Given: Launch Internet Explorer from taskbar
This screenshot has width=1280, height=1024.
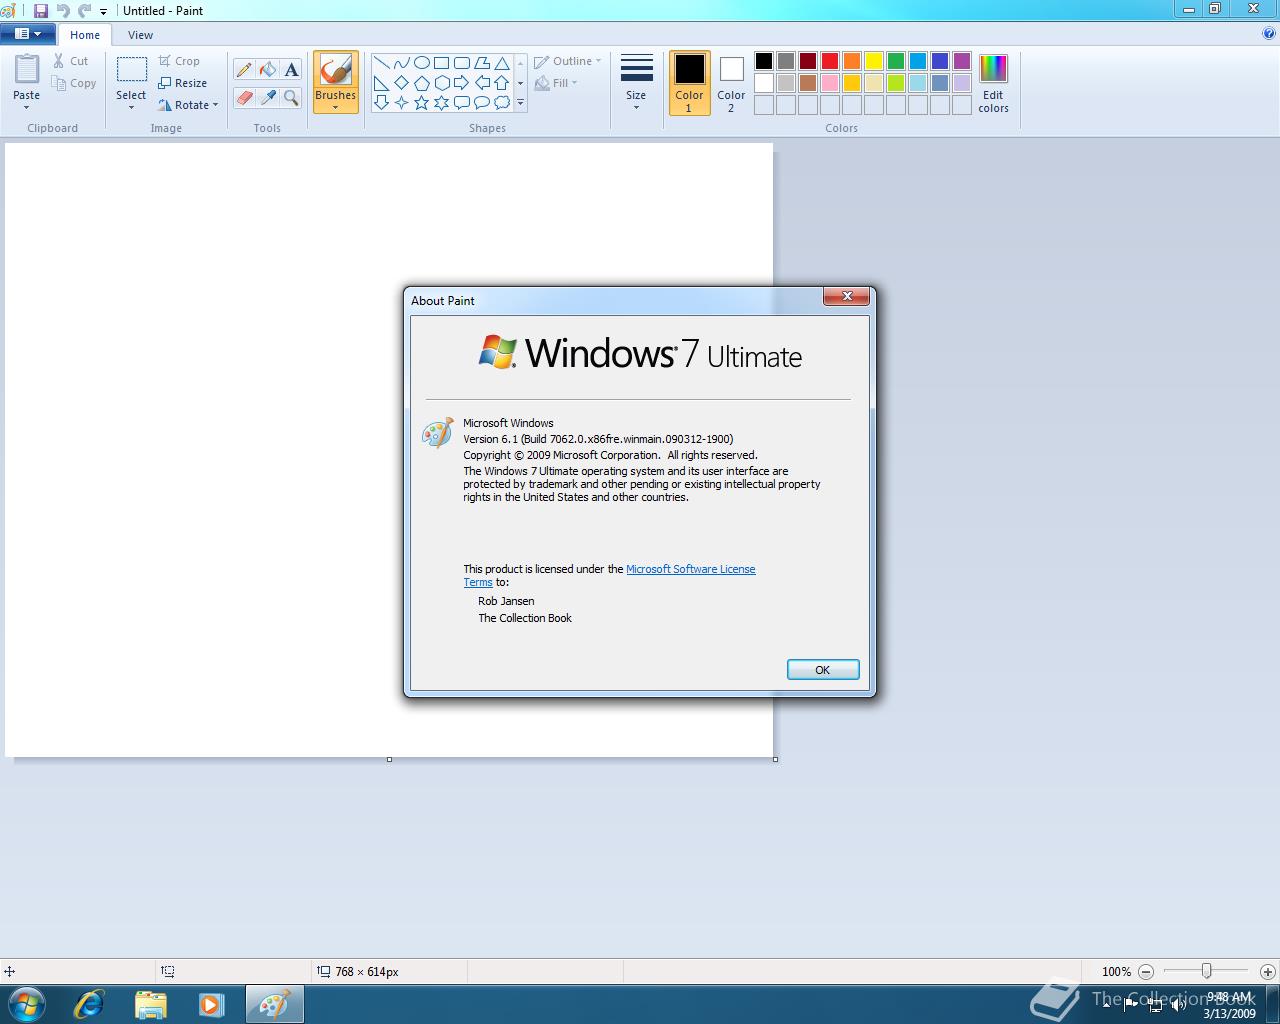Looking at the screenshot, I should 89,1004.
